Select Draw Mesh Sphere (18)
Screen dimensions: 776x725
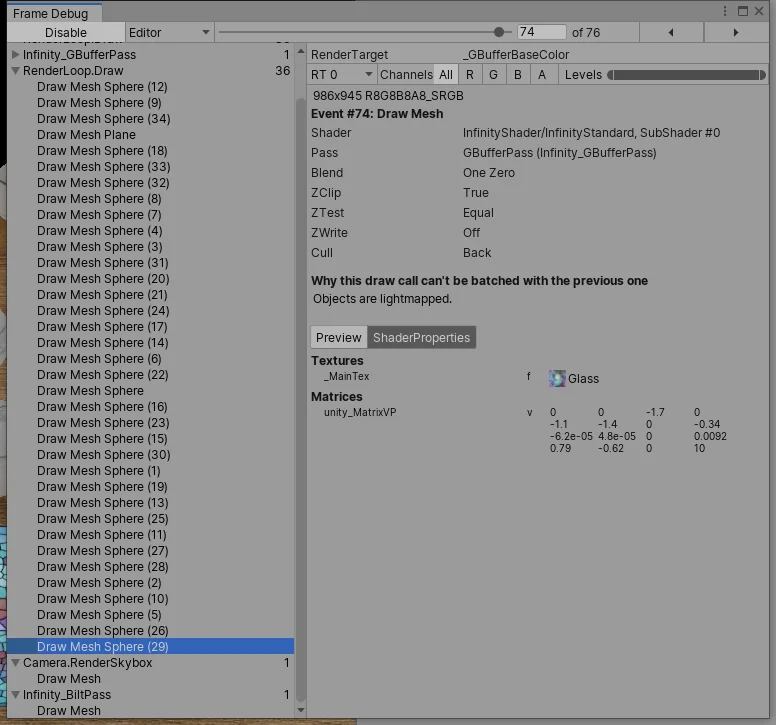click(151, 151)
